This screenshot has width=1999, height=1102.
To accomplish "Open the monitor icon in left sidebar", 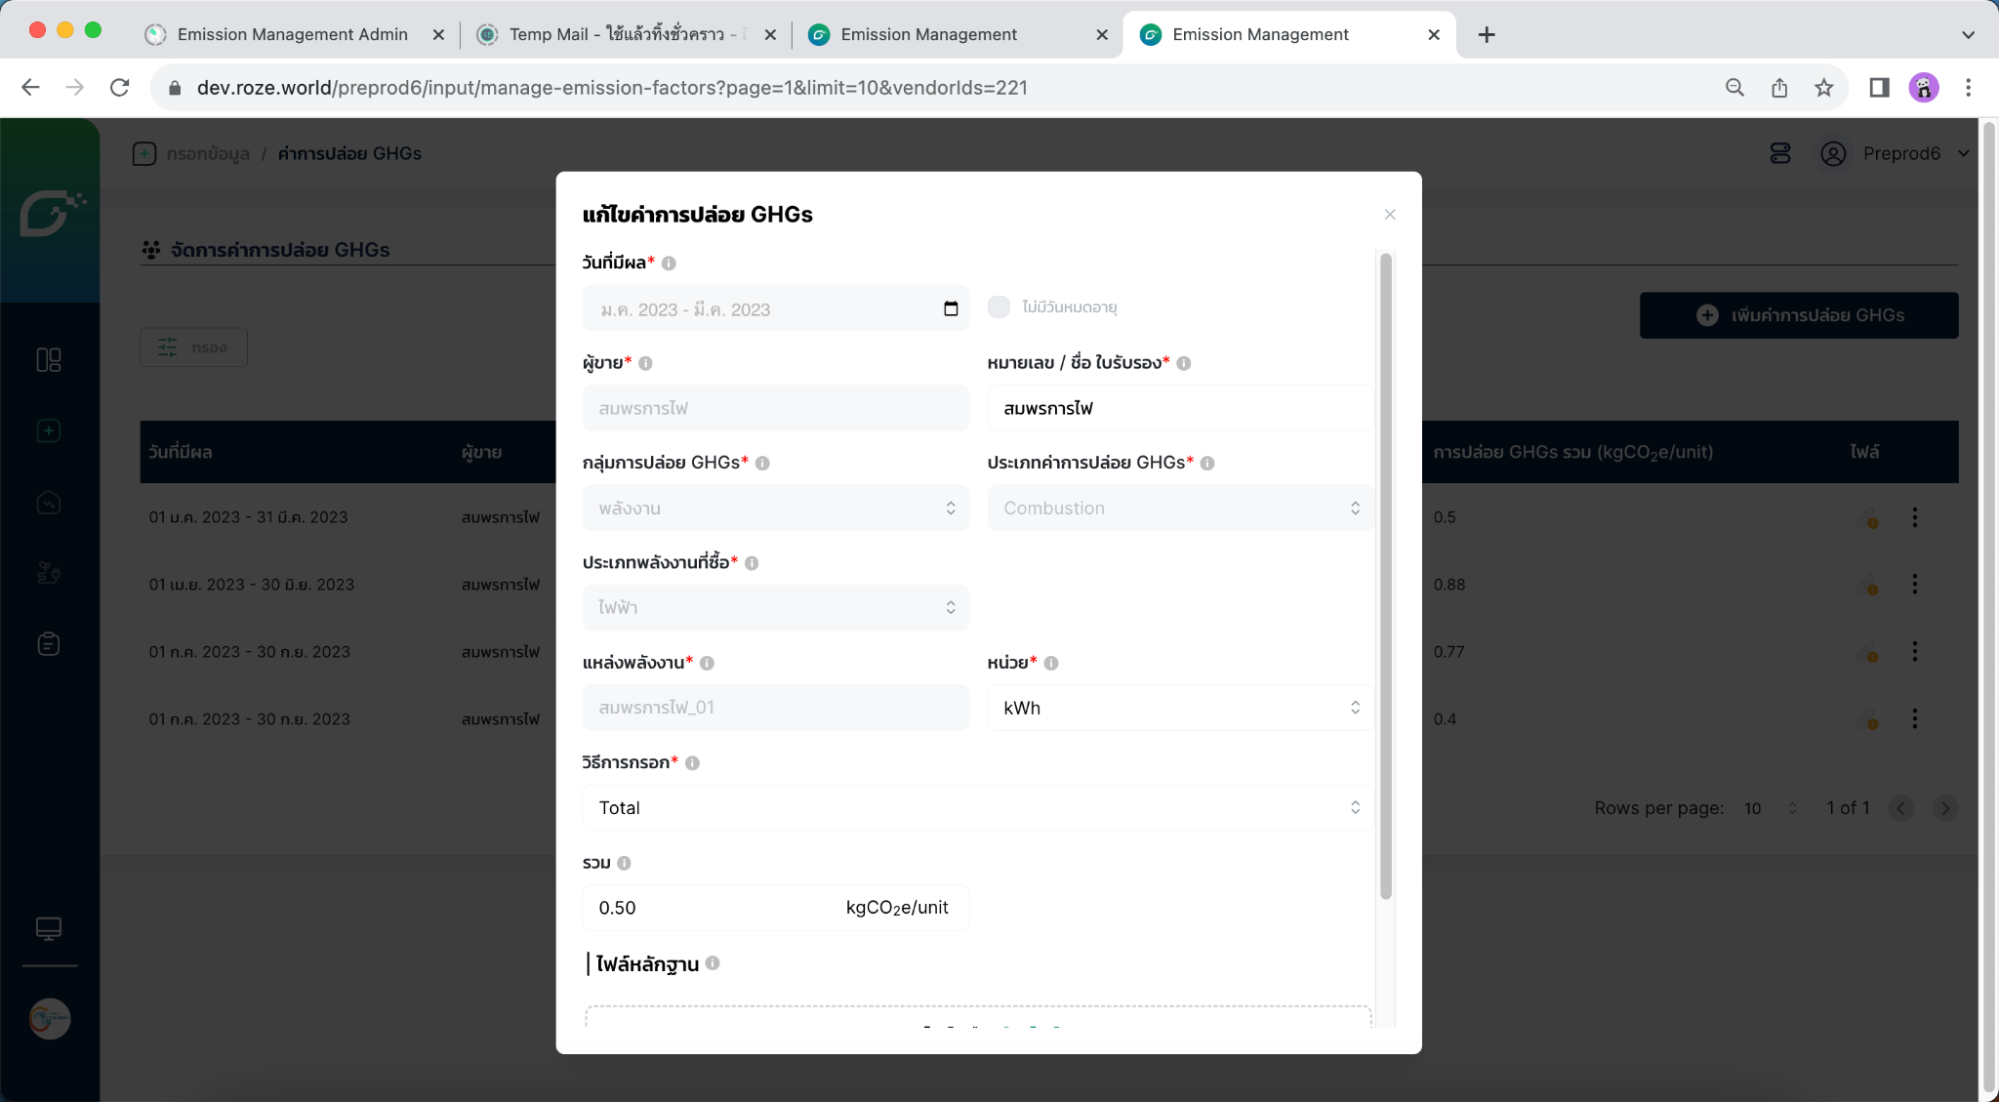I will pos(48,929).
